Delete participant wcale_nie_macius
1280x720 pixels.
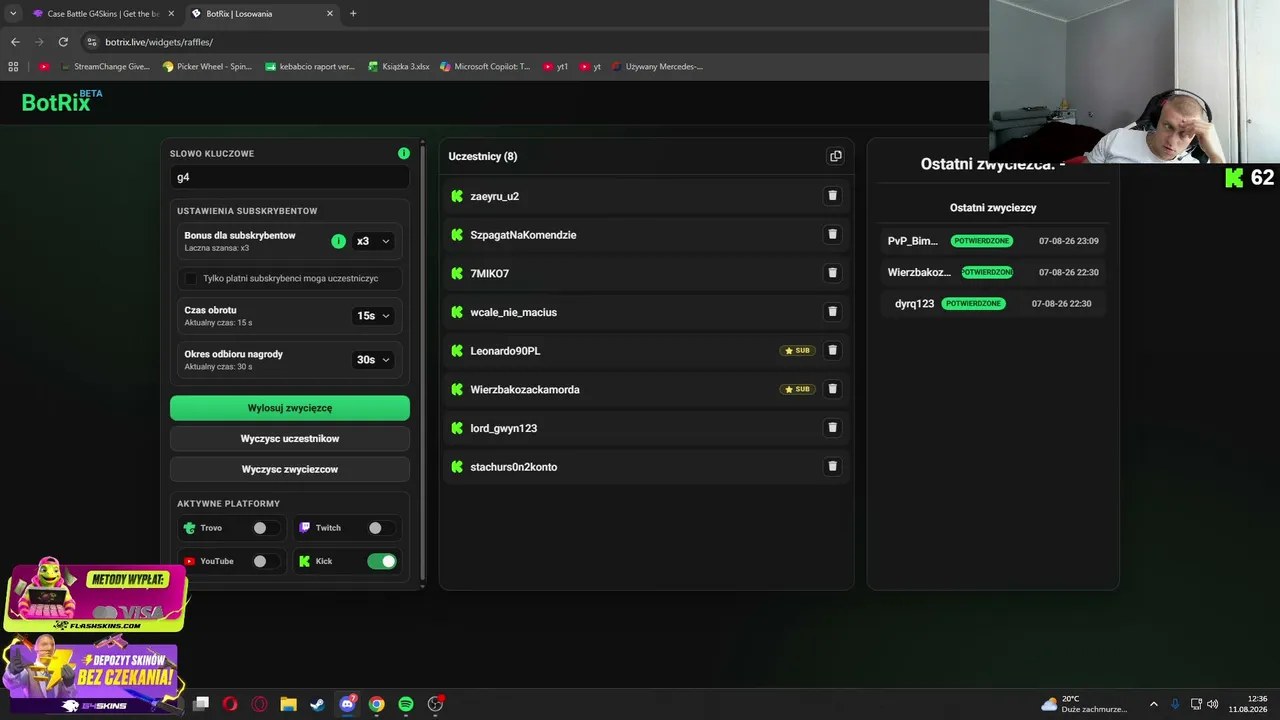[832, 312]
